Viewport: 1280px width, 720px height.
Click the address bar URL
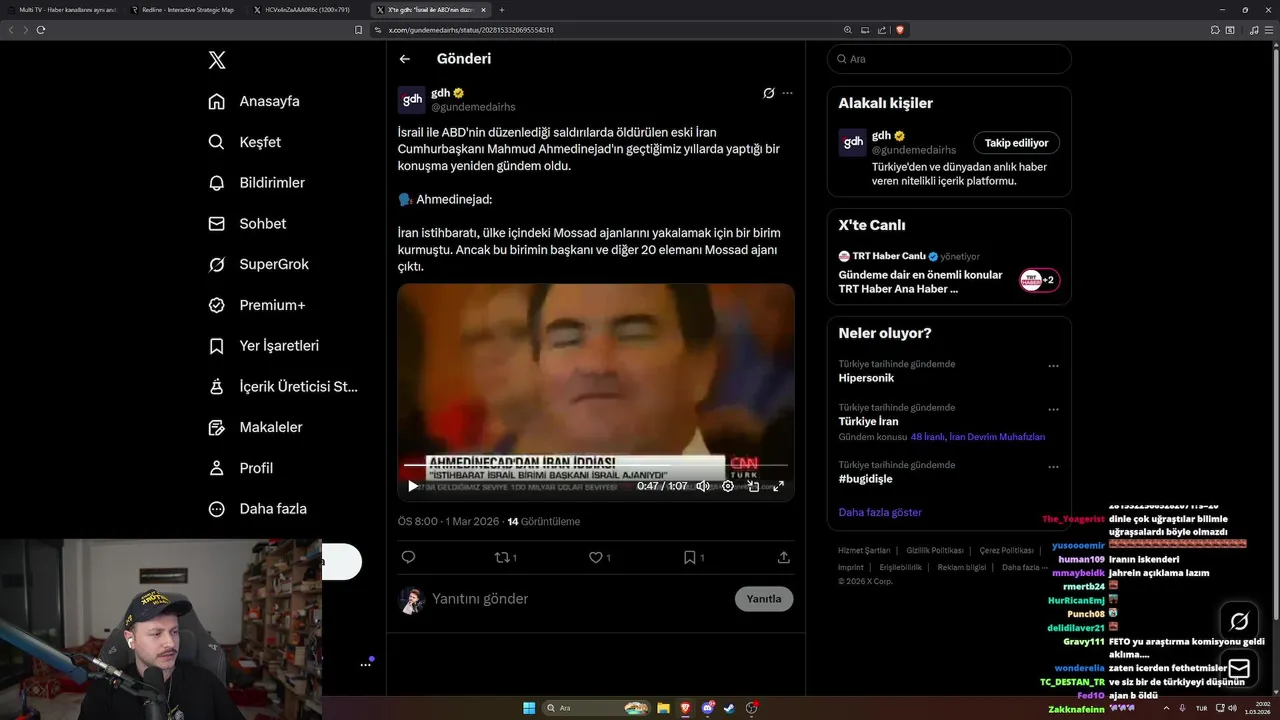click(471, 30)
